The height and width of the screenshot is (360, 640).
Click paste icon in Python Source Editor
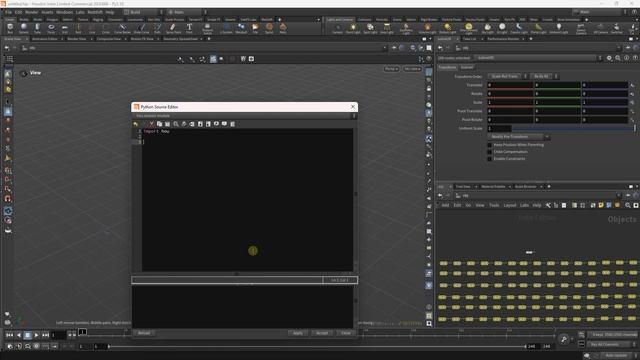[x=167, y=124]
